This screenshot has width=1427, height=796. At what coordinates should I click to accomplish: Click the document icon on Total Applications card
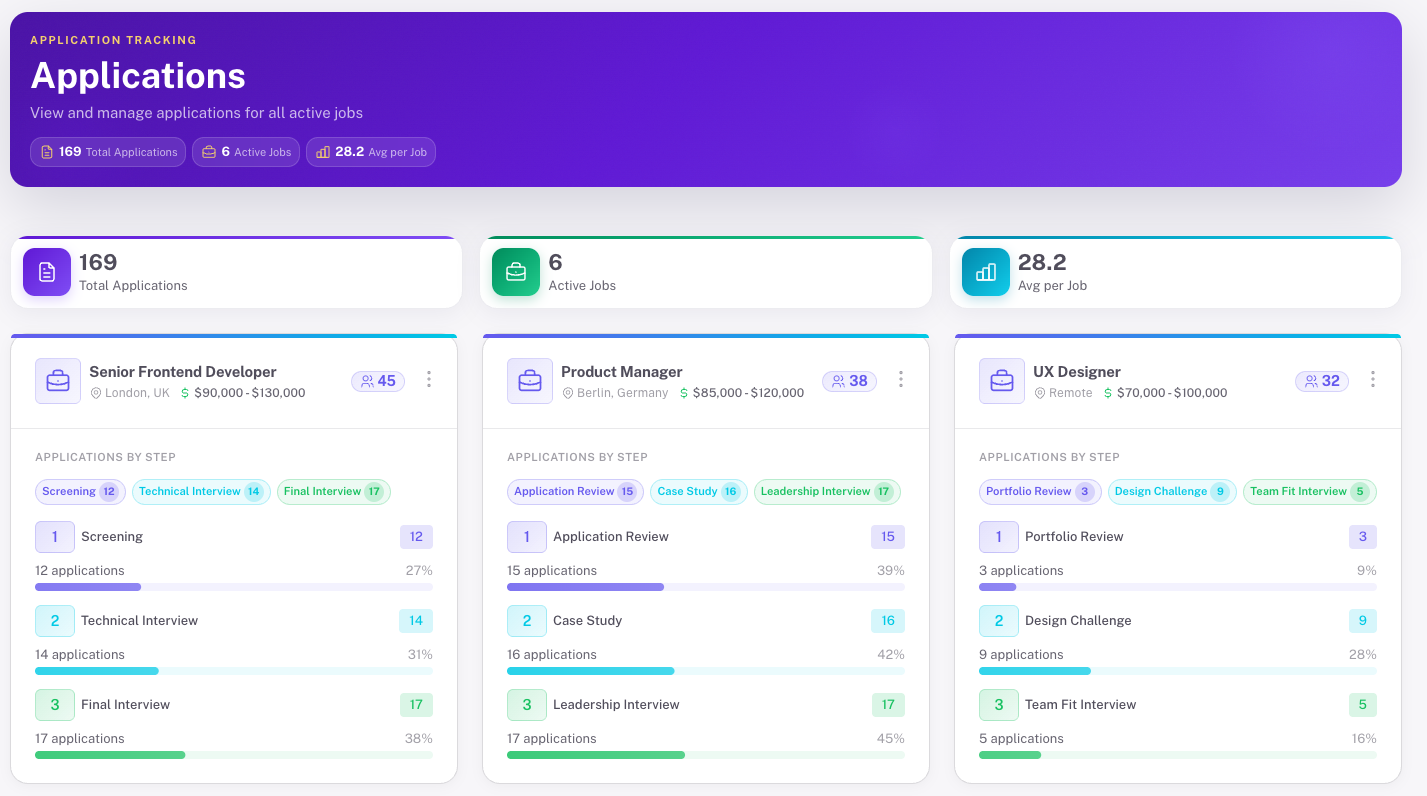(46, 271)
